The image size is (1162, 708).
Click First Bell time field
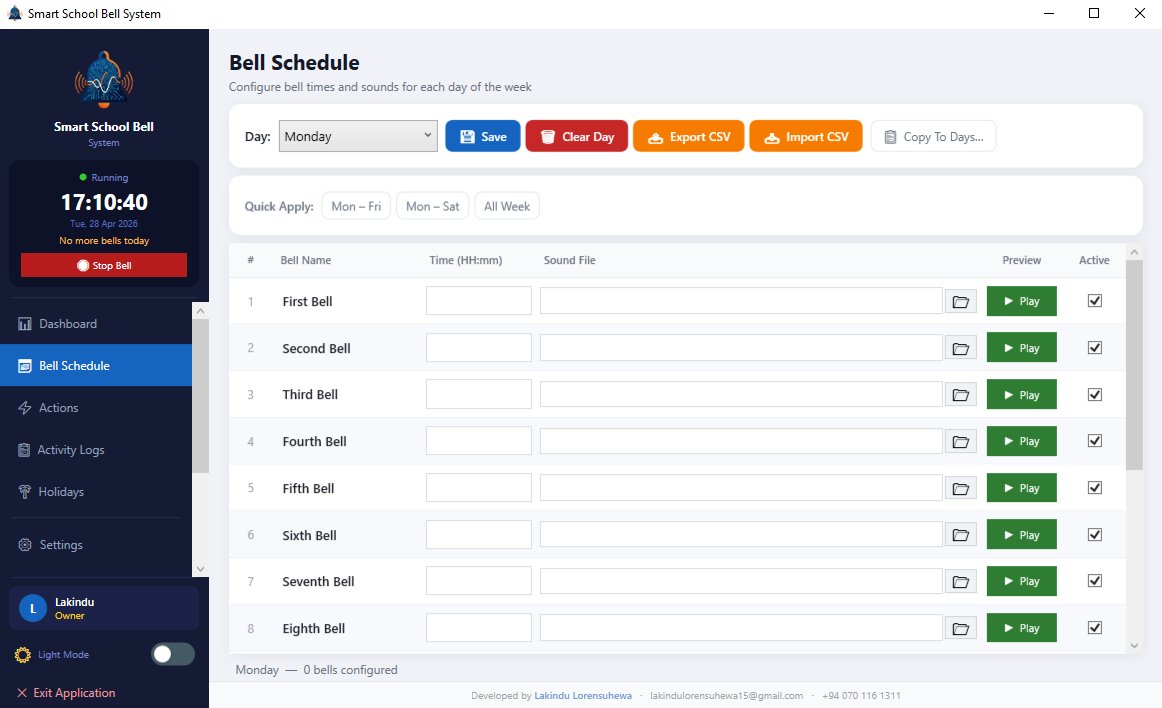point(479,301)
